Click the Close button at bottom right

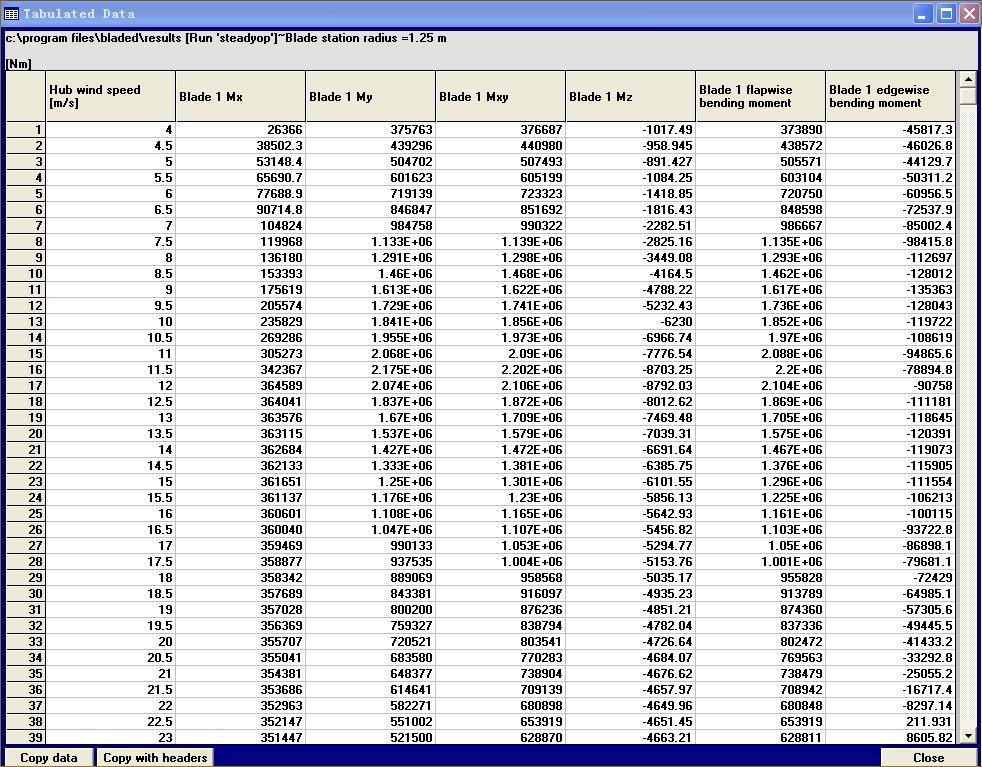[928, 757]
